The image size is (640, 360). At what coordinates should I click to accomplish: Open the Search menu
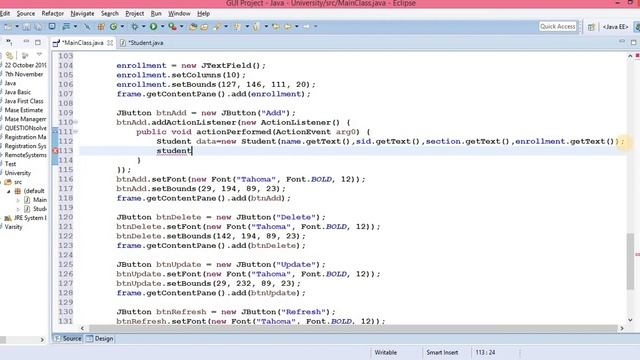tap(110, 13)
